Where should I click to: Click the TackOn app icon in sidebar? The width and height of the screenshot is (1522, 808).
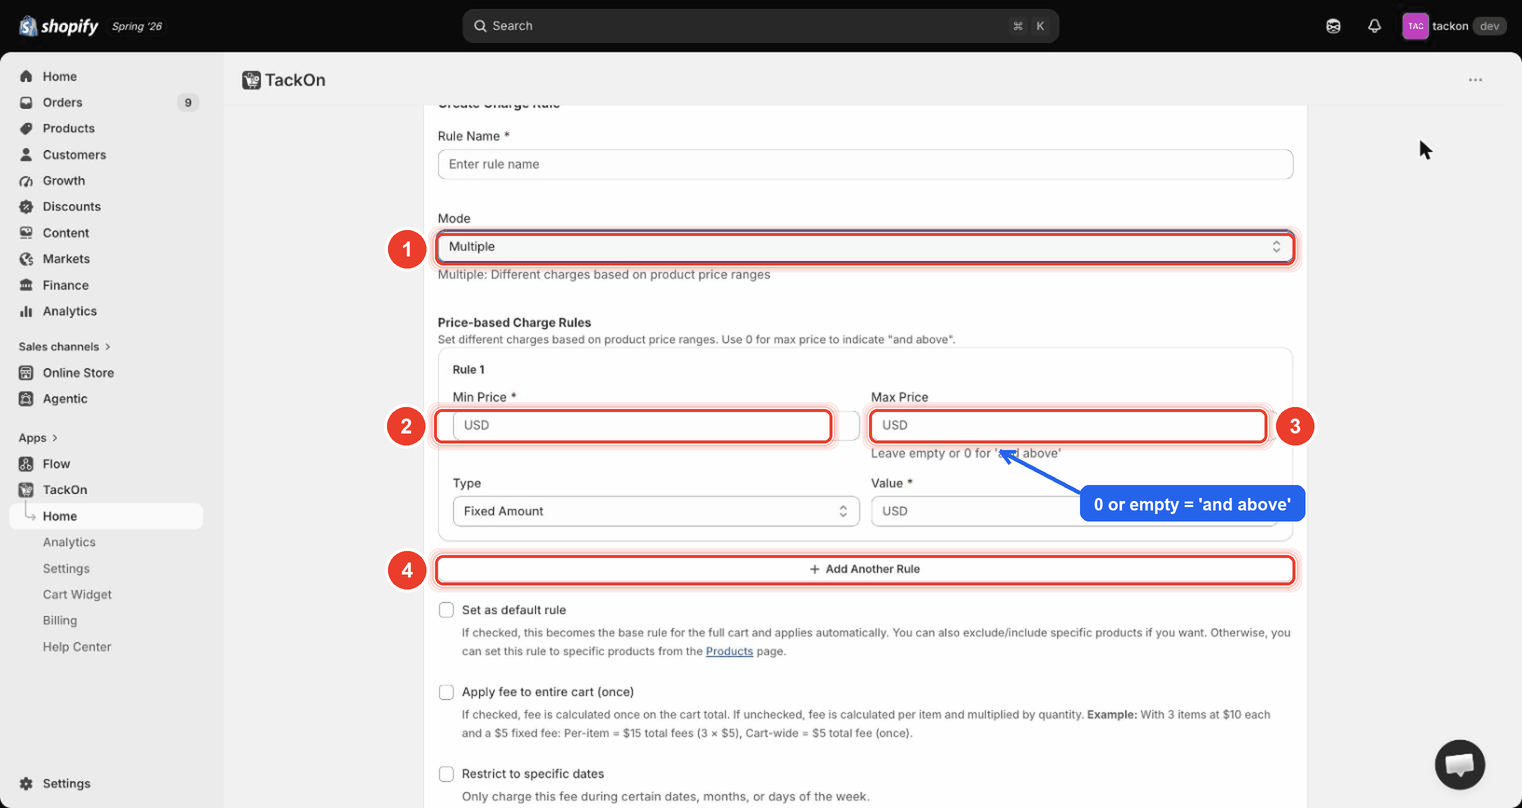coord(26,490)
